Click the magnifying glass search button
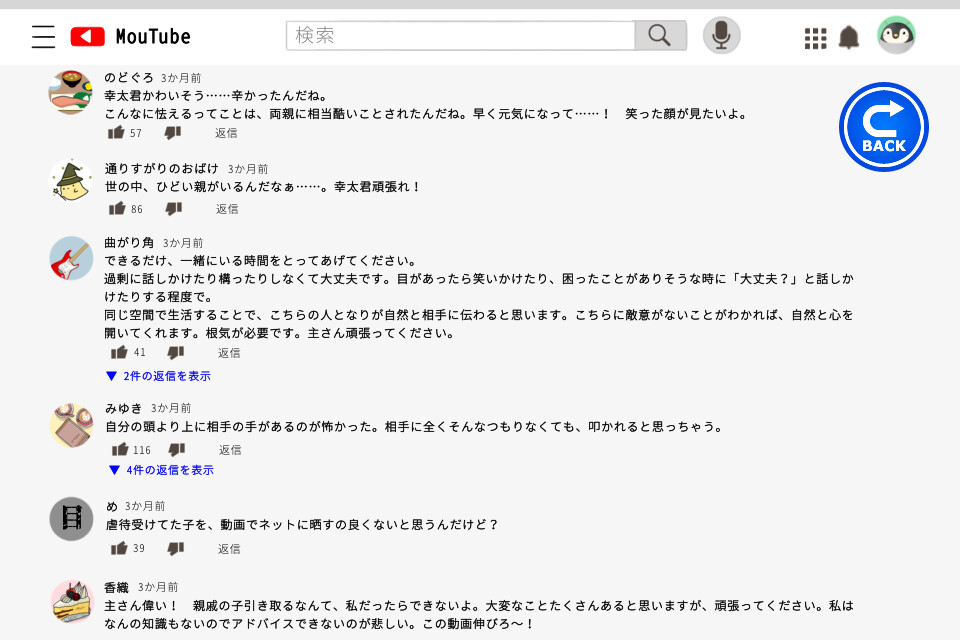Screen dimensions: 960x640 coord(660,36)
